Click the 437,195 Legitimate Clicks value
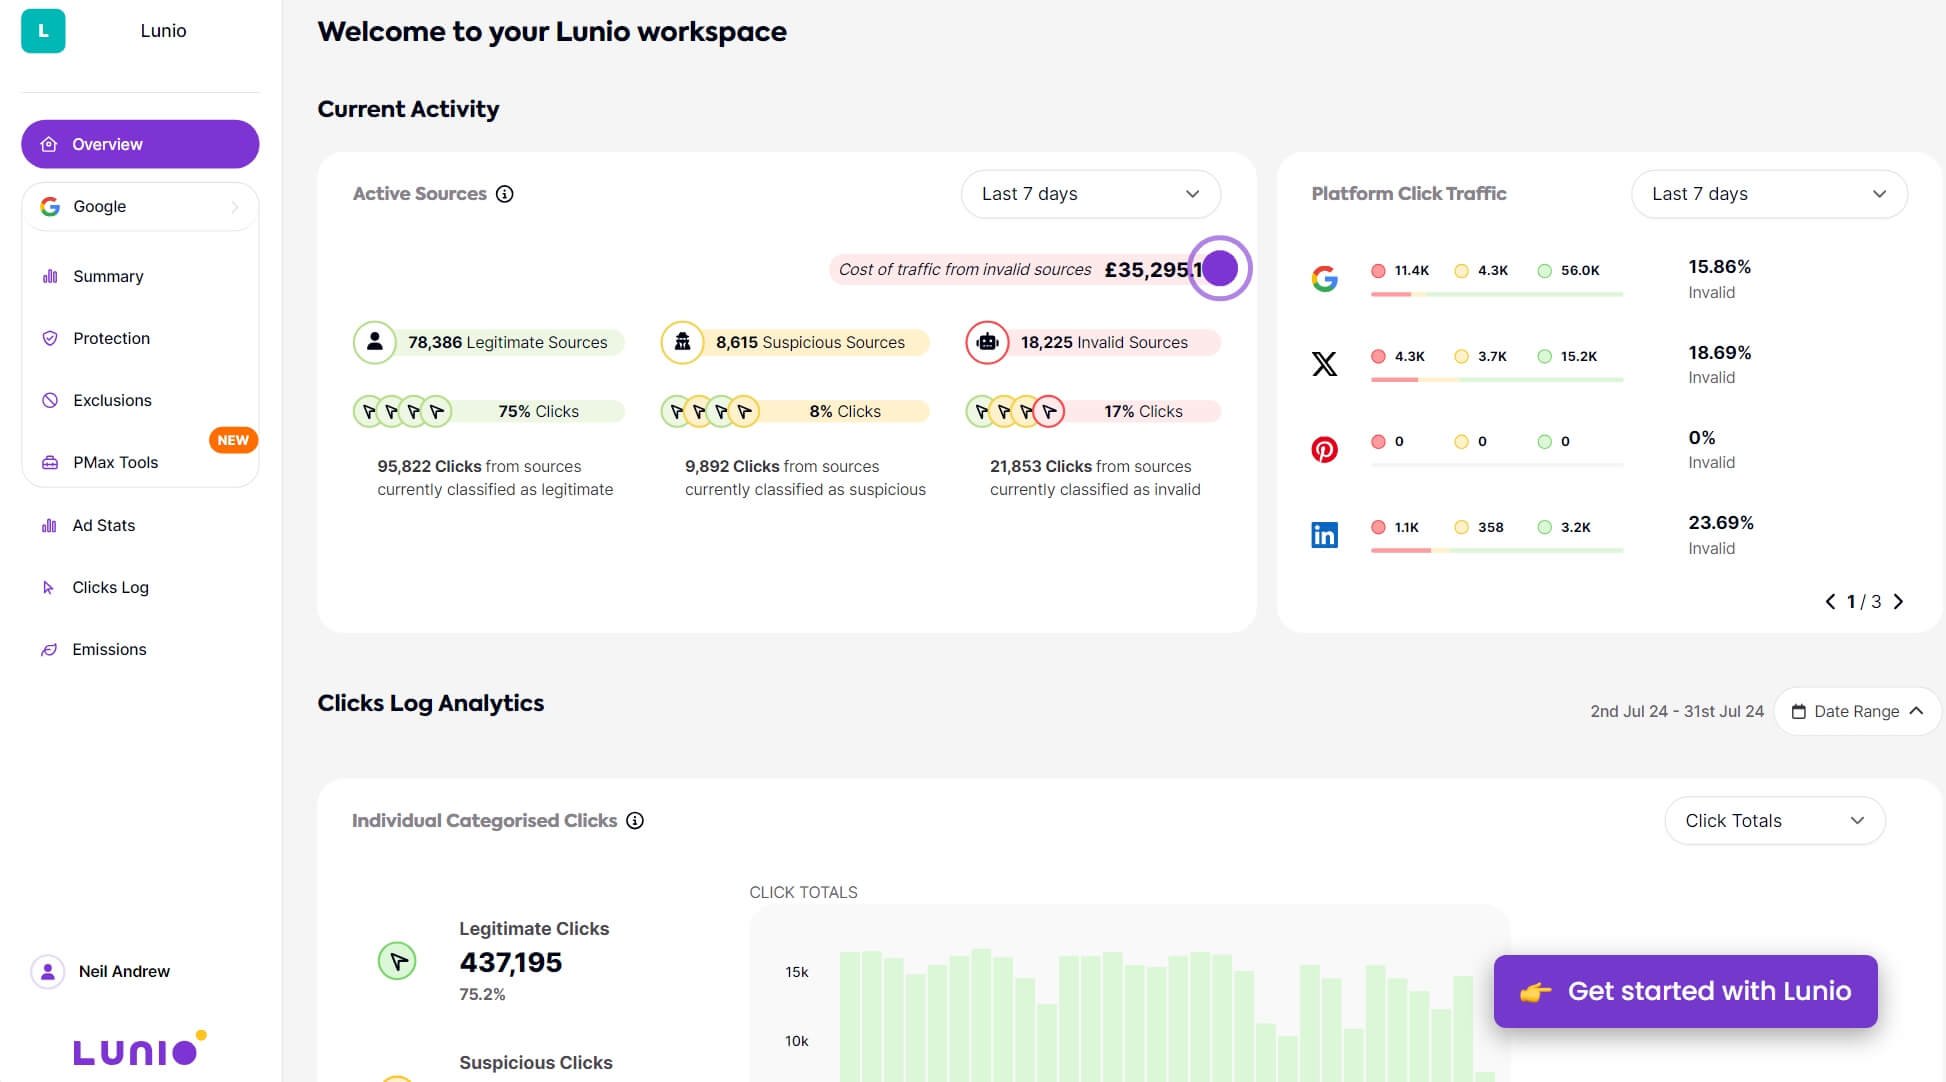The width and height of the screenshot is (1946, 1082). 511,962
